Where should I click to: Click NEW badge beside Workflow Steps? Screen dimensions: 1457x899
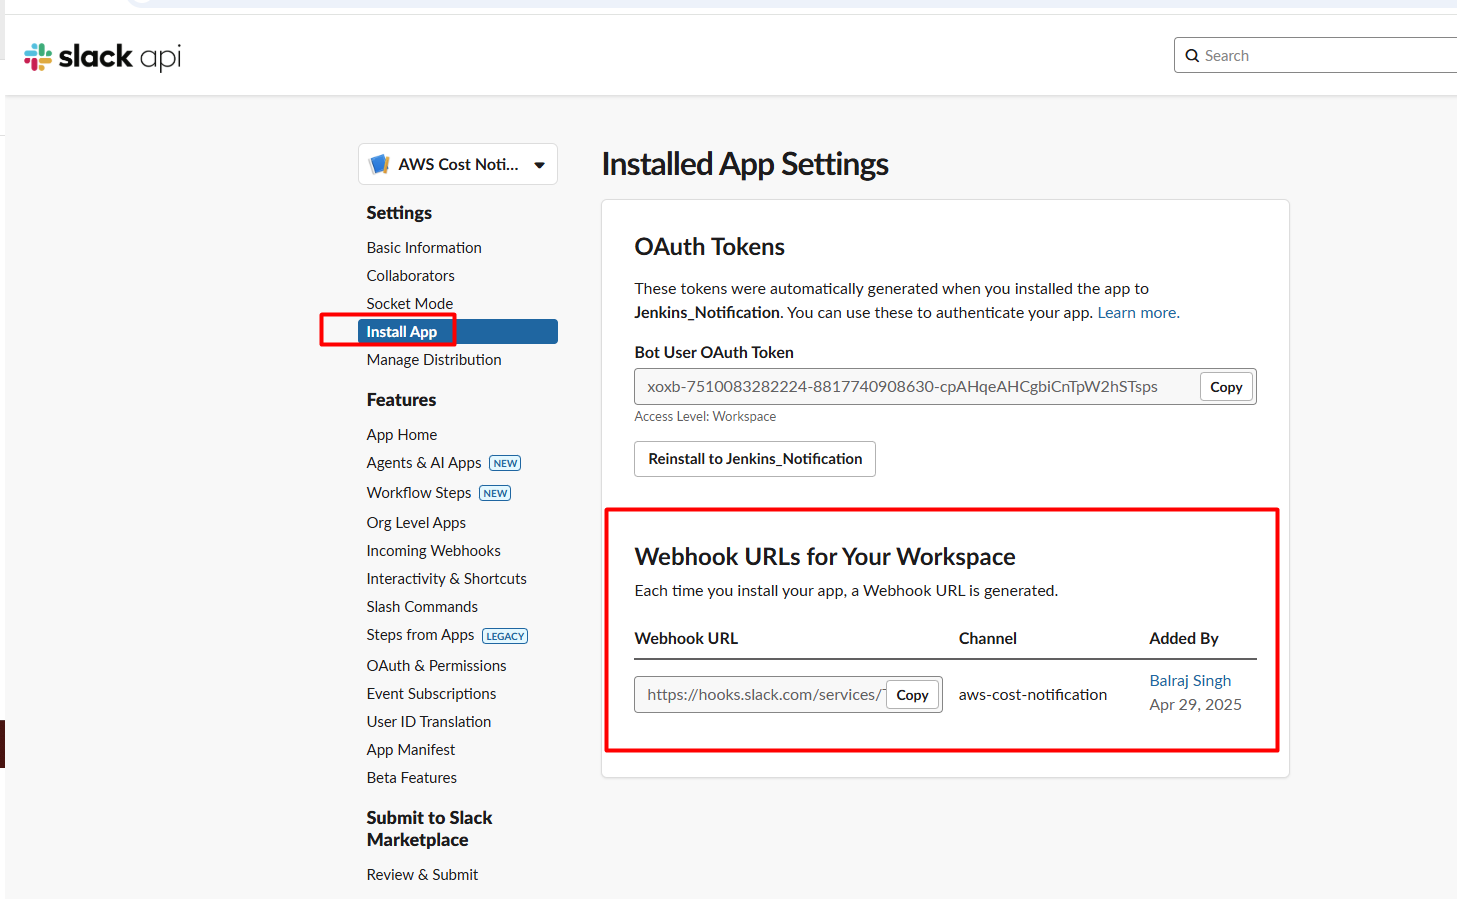495,493
